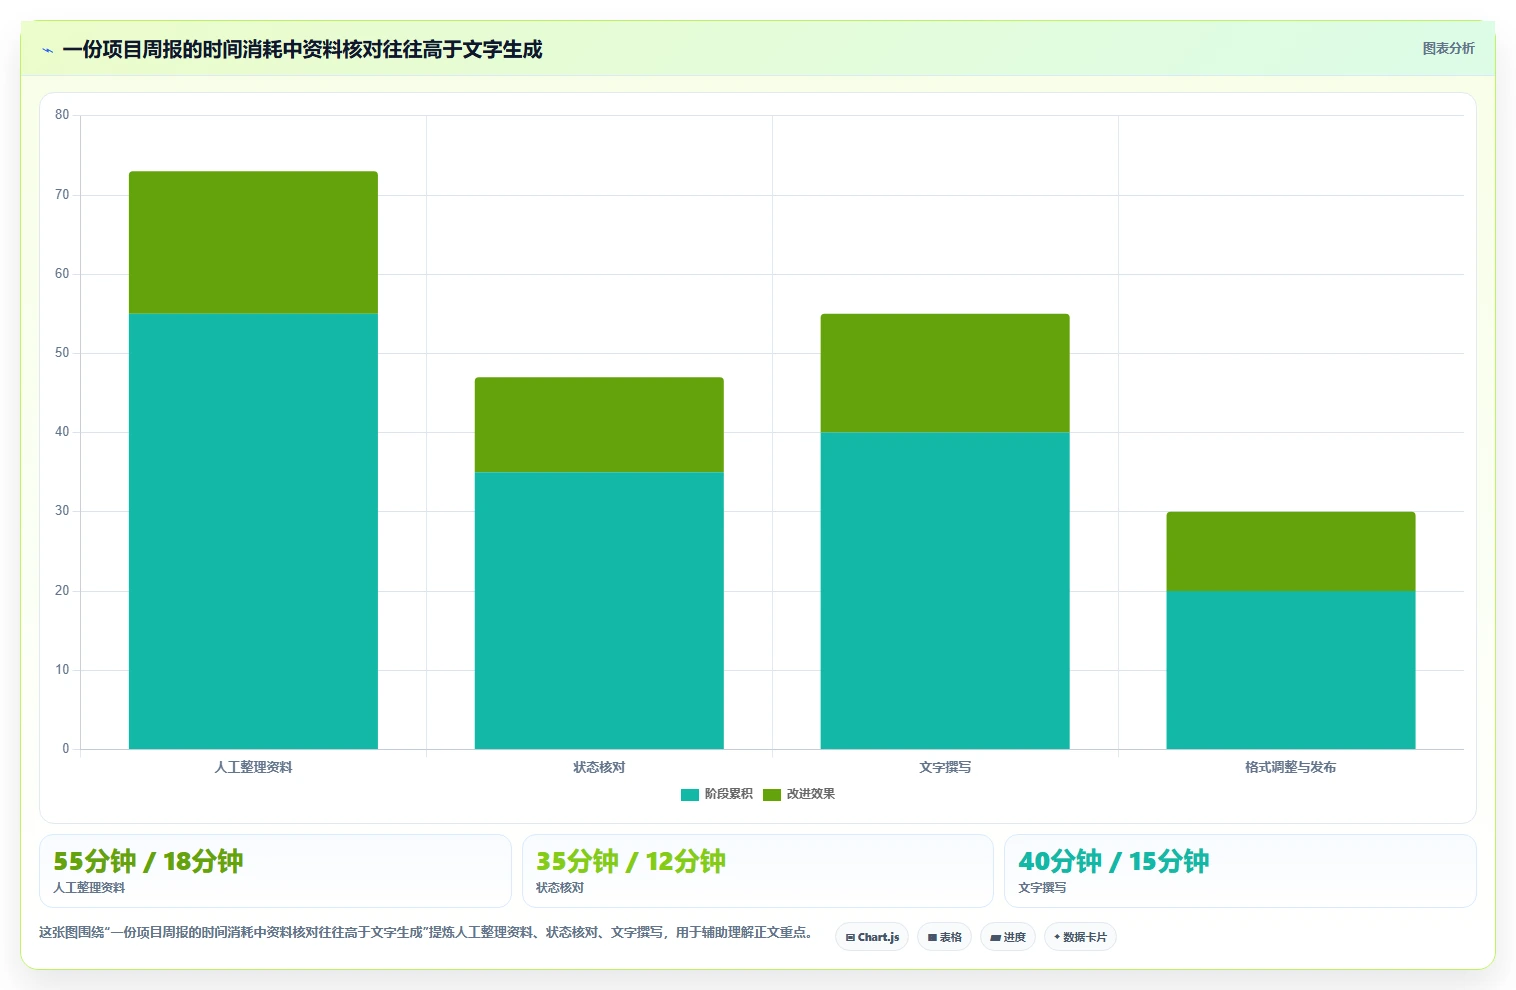Click the y-axis value 50

pos(62,353)
